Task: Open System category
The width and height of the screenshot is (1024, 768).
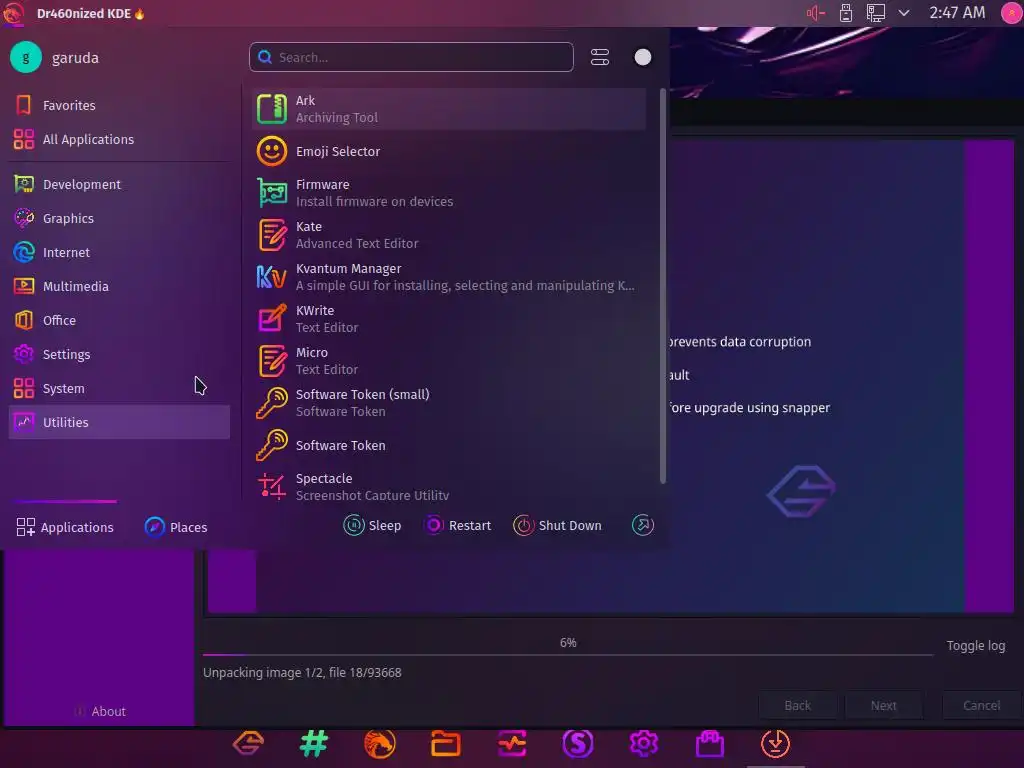Action: tap(119, 388)
